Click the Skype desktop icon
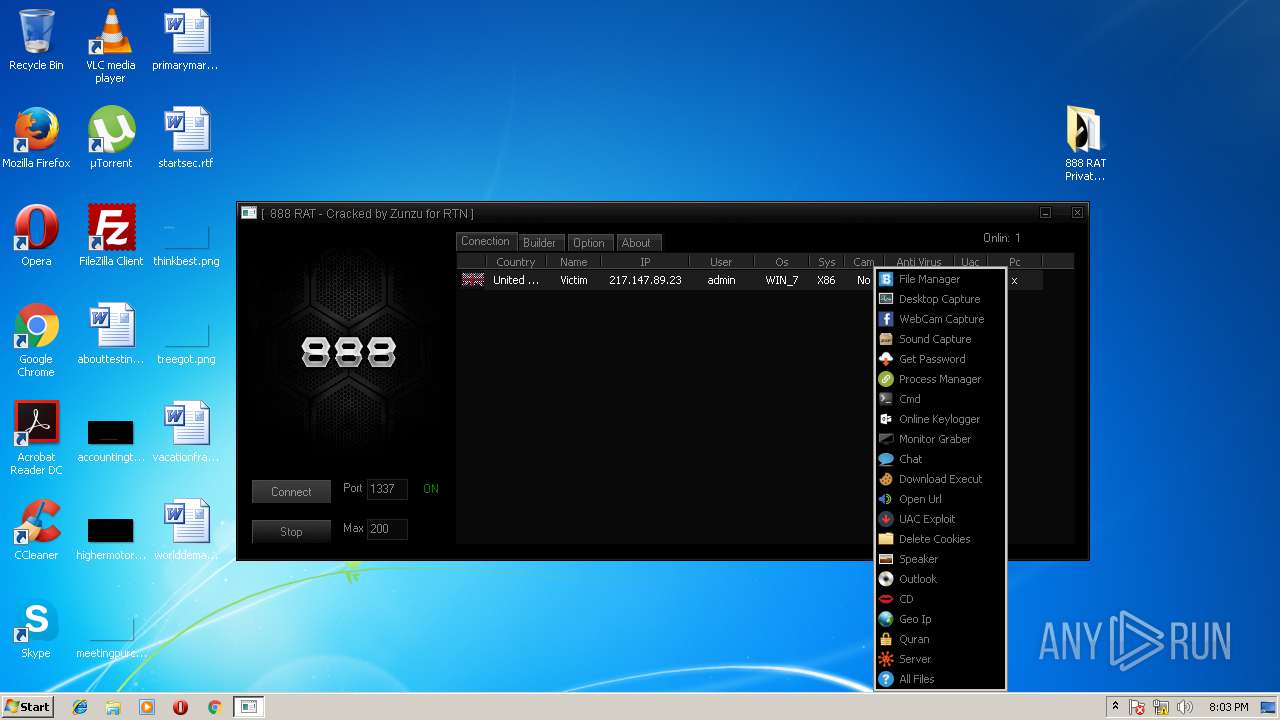This screenshot has height=720, width=1280. tap(36, 628)
